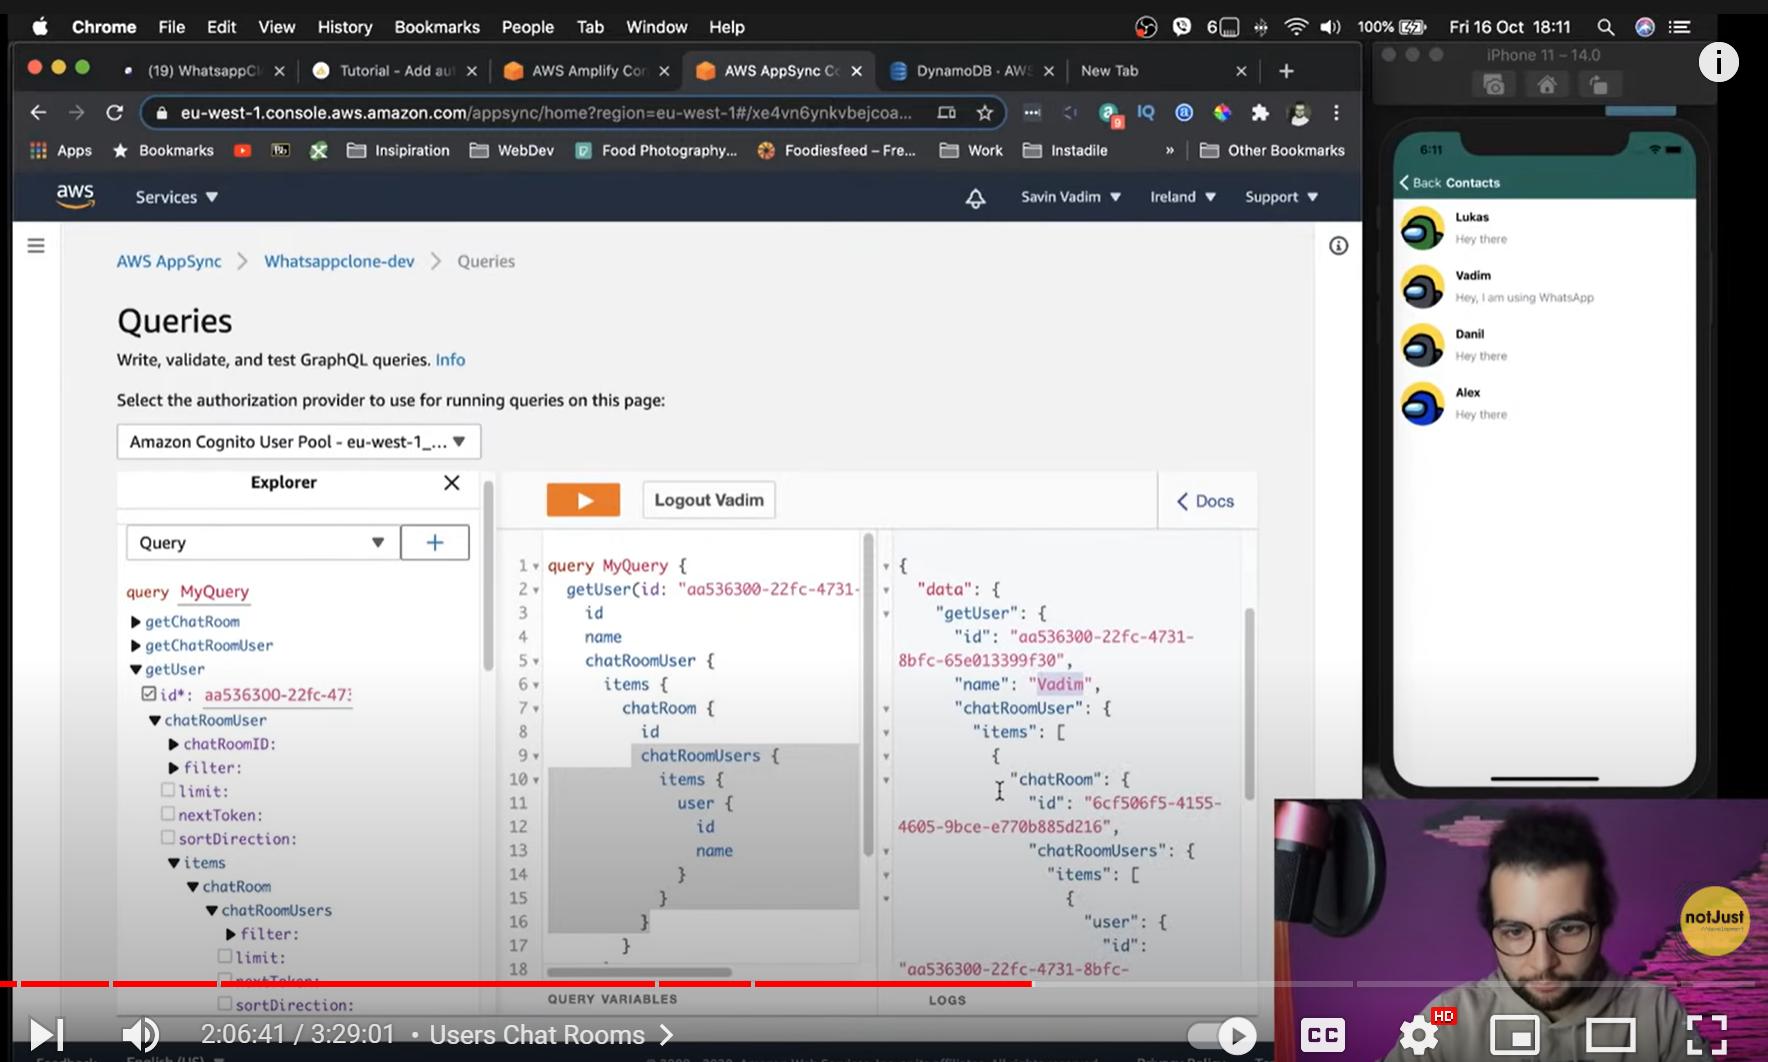Tap Back in the simulator Contacts screen
The height and width of the screenshot is (1062, 1768).
(x=1420, y=183)
